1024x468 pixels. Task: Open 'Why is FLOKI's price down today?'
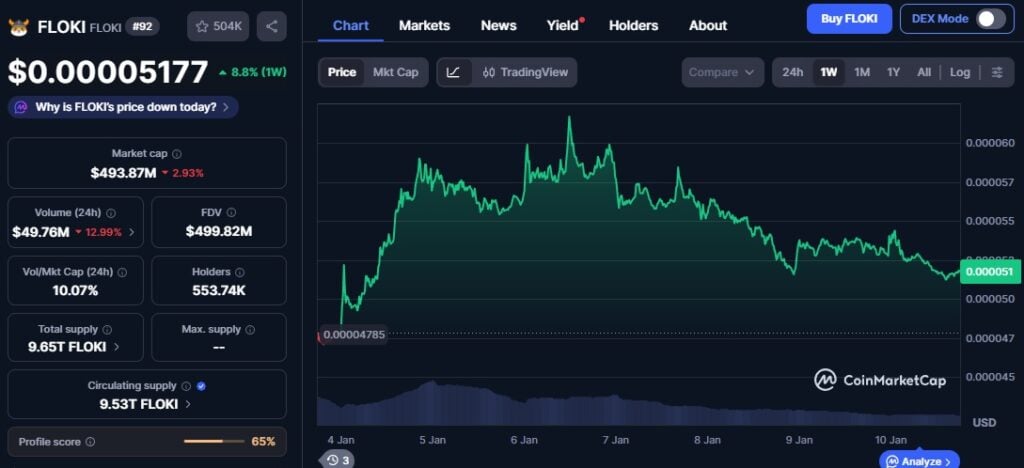click(124, 107)
